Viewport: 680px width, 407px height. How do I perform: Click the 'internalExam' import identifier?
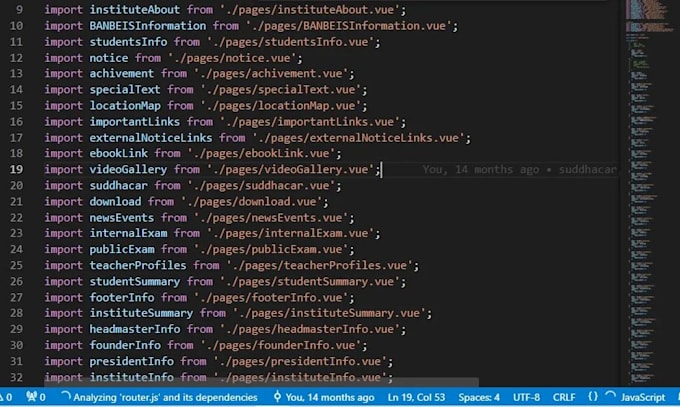tap(128, 233)
